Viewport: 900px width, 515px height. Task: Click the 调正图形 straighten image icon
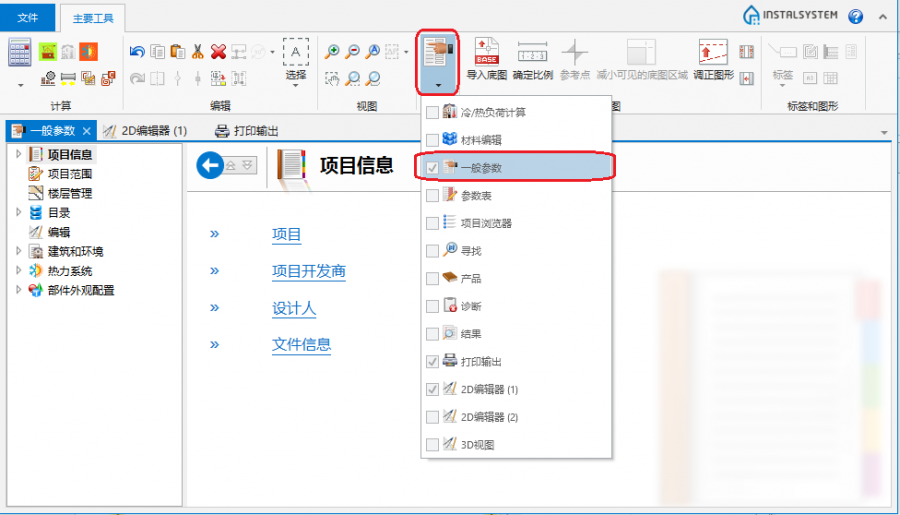click(713, 58)
